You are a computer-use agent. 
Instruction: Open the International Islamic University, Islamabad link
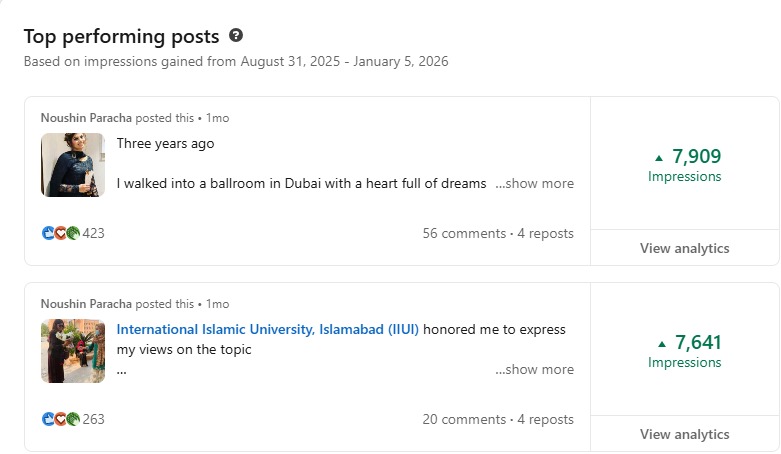click(x=268, y=329)
